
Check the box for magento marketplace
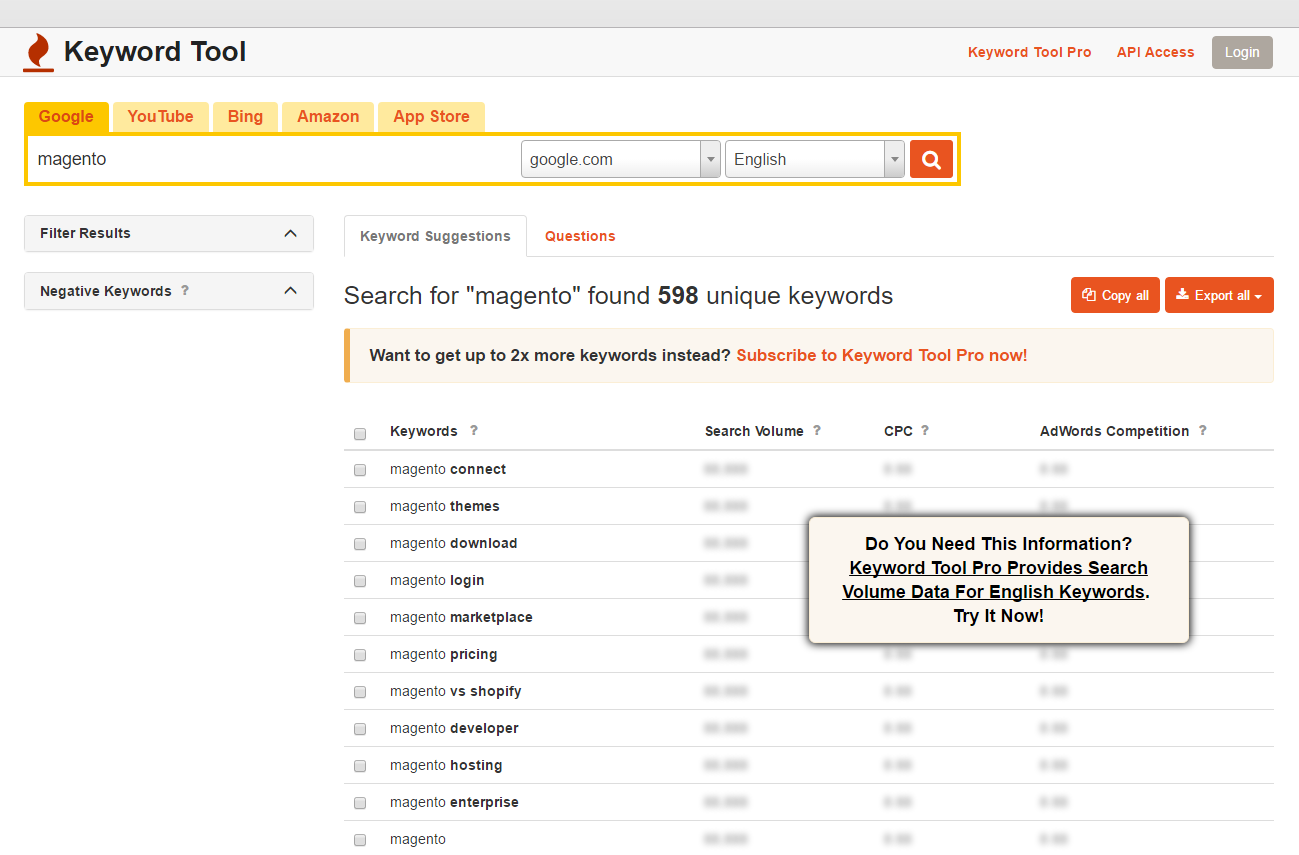coord(360,618)
